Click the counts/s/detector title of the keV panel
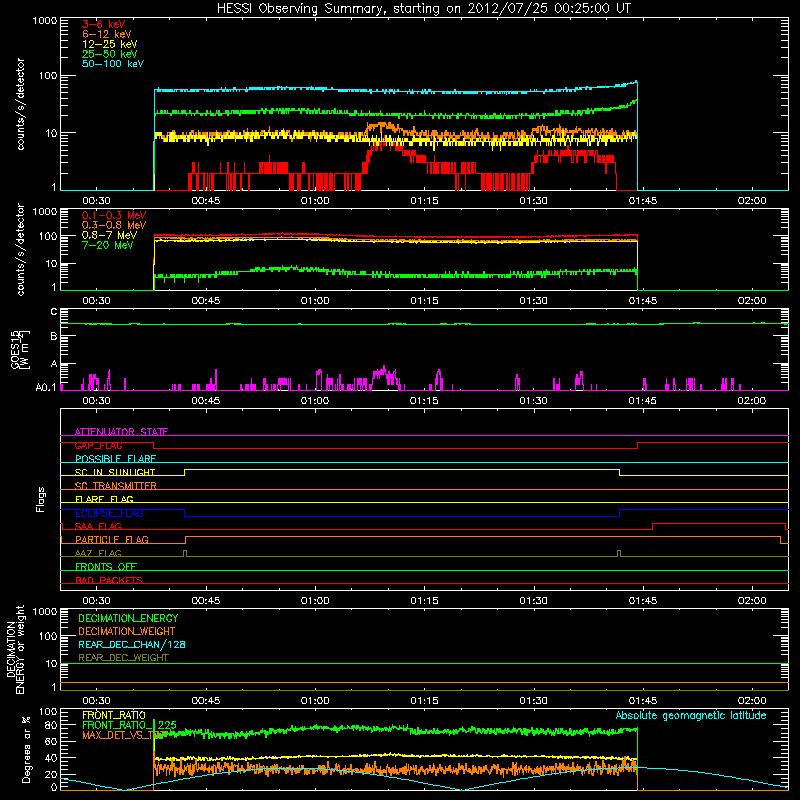 (20, 104)
